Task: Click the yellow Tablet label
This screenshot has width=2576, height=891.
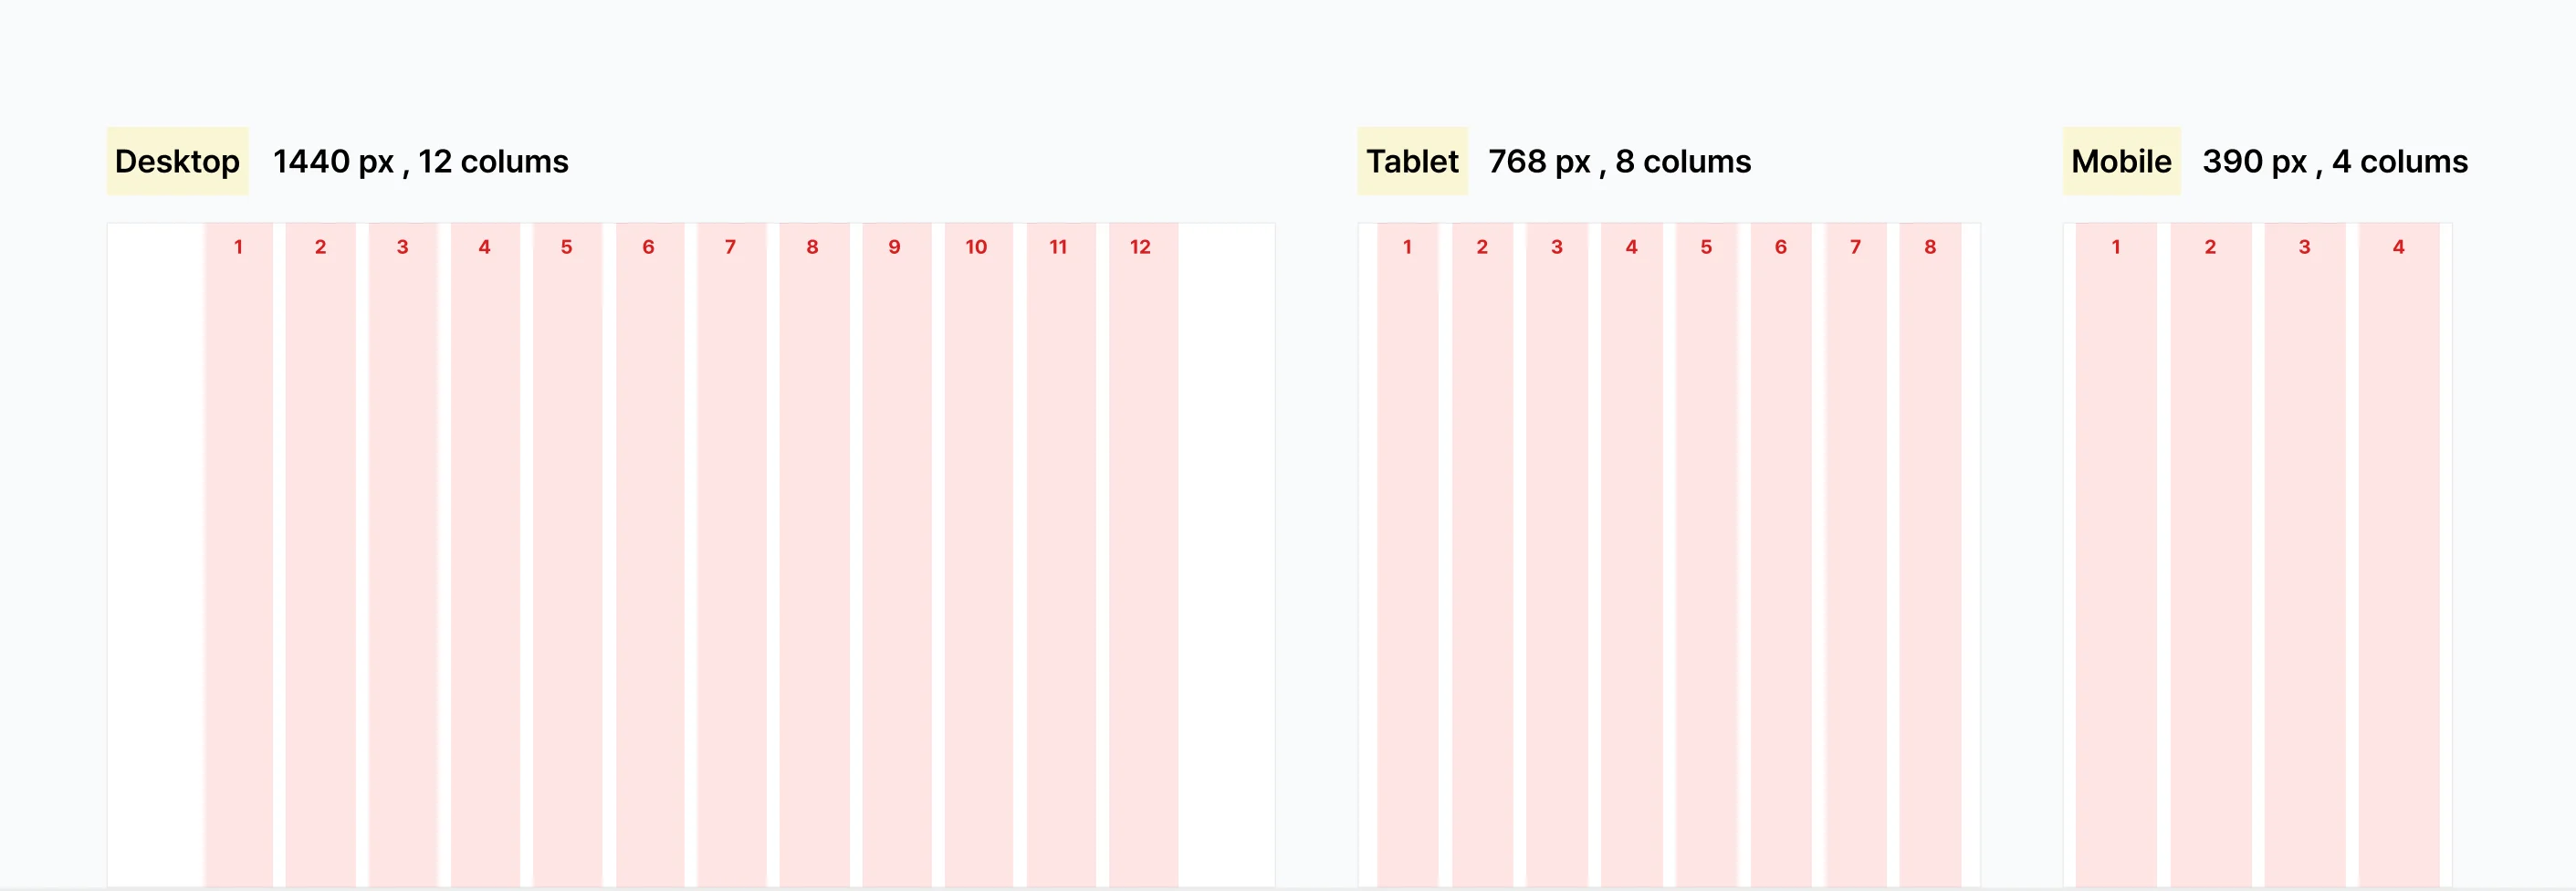Action: click(1411, 161)
